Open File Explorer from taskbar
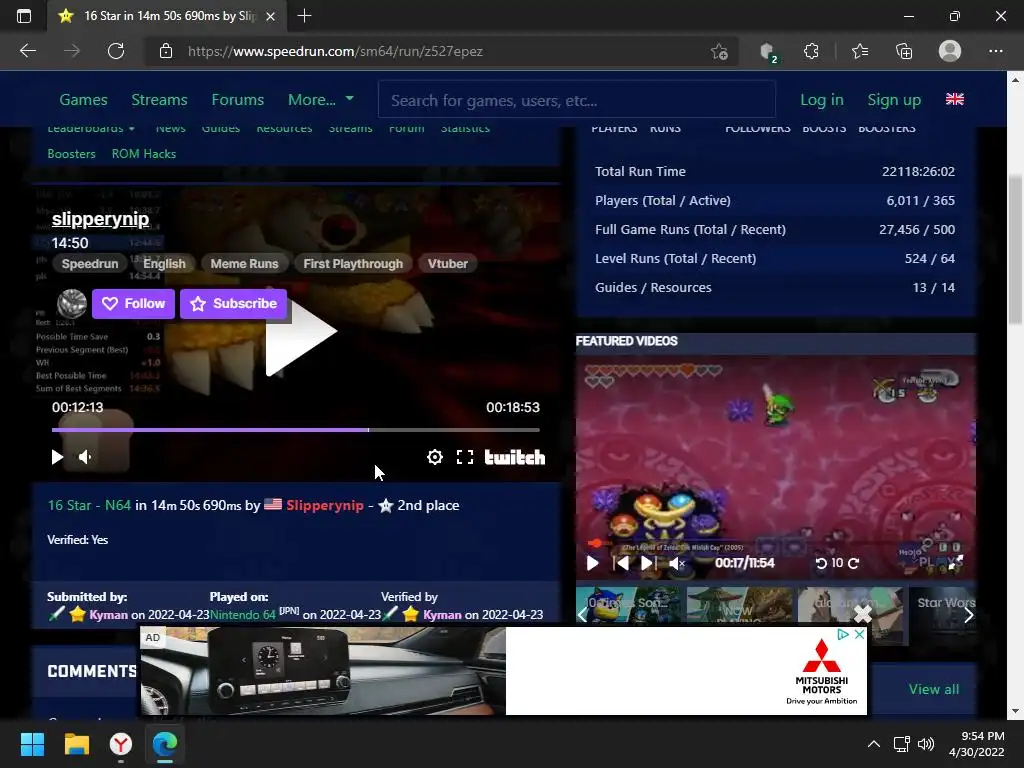 point(76,744)
